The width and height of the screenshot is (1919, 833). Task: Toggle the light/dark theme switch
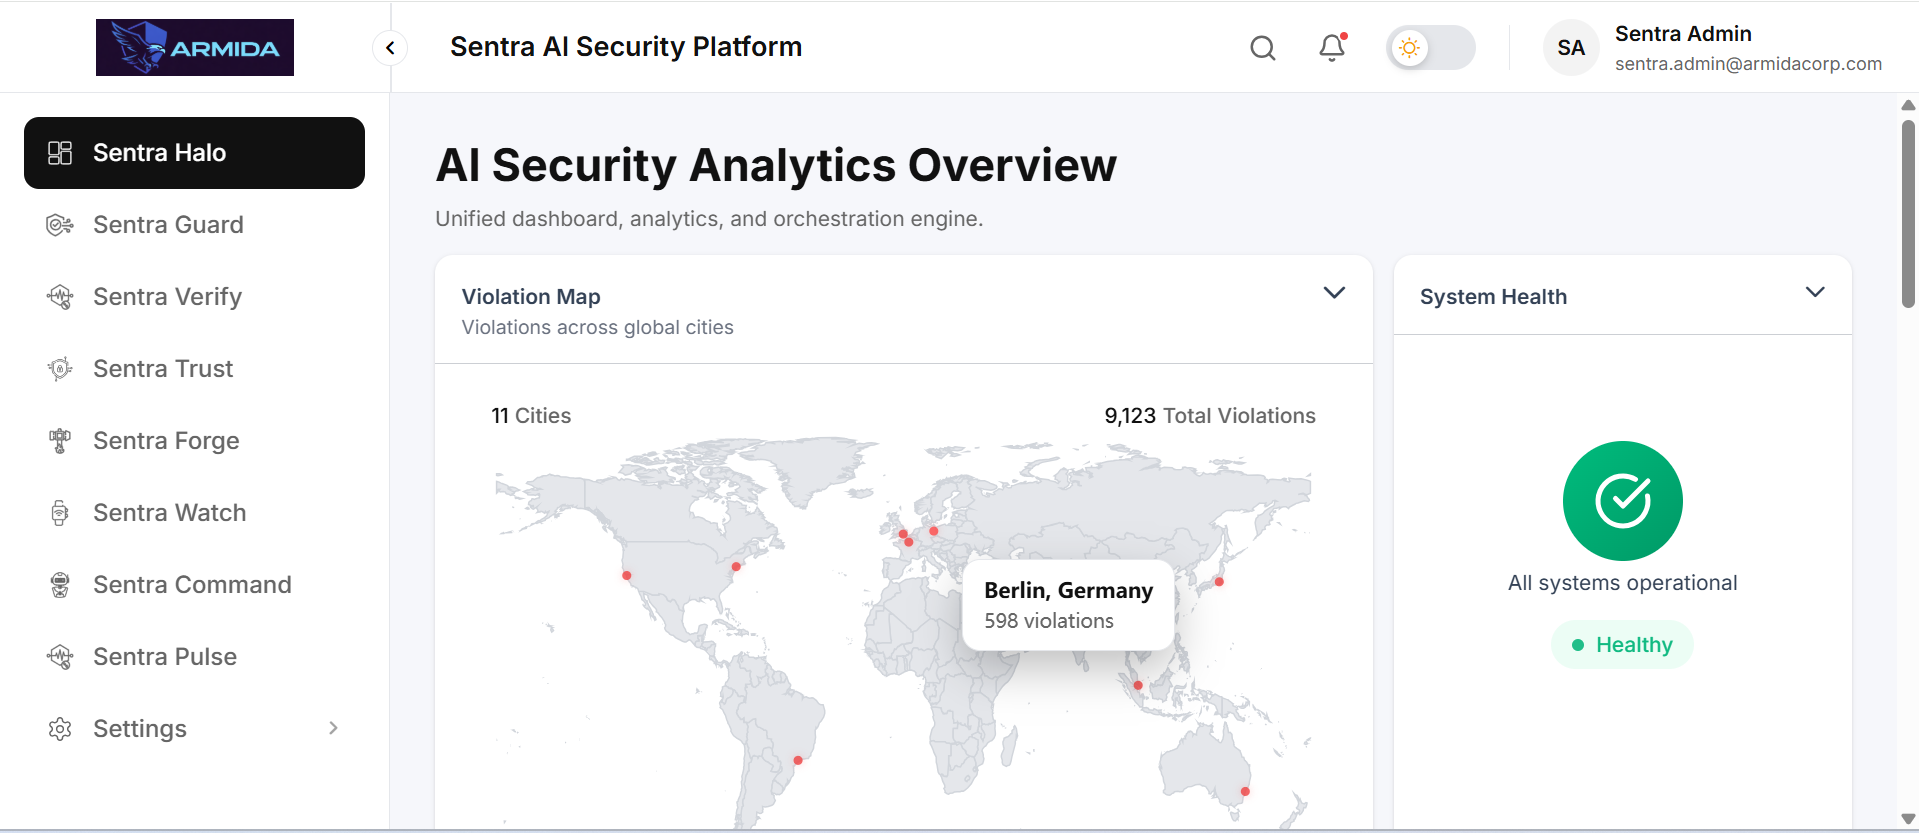(x=1431, y=47)
